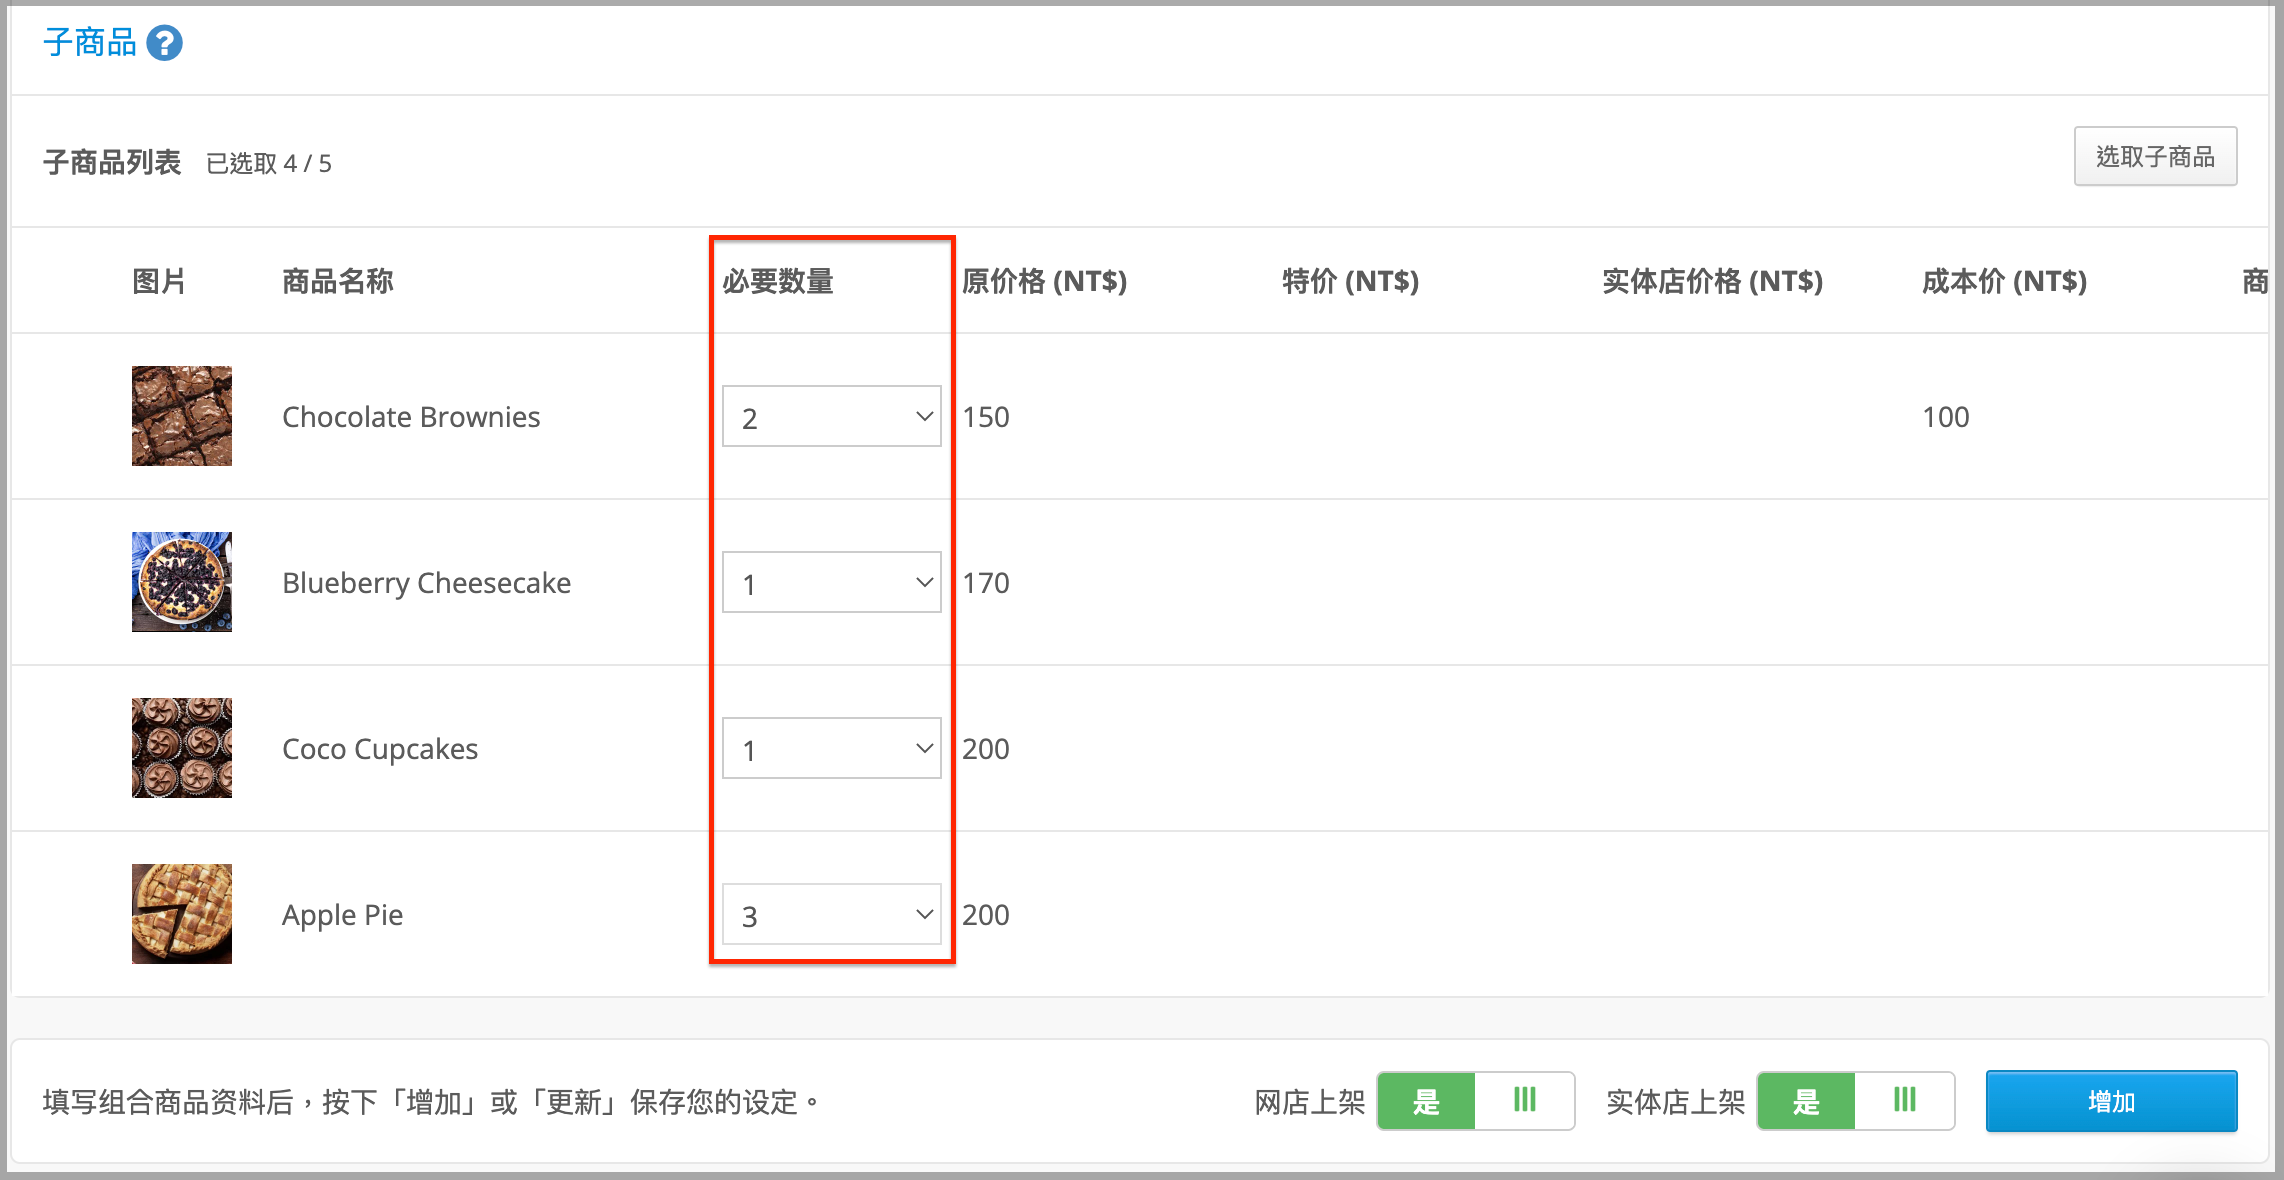Expand the quantity dropdown for Chocolate Brownies
Image resolution: width=2284 pixels, height=1180 pixels.
(x=832, y=416)
